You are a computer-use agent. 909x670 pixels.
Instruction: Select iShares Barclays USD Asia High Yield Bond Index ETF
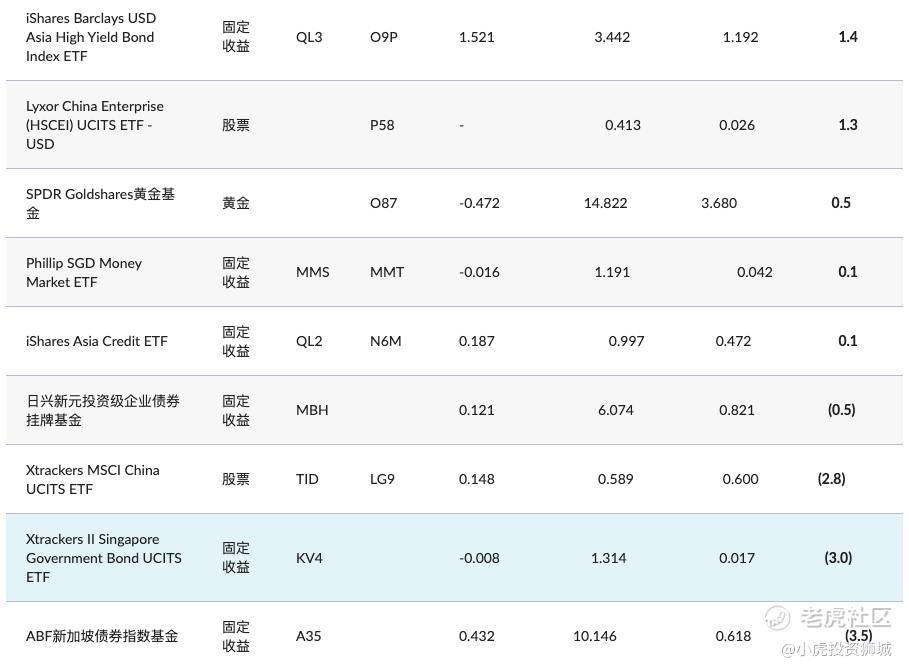91,37
